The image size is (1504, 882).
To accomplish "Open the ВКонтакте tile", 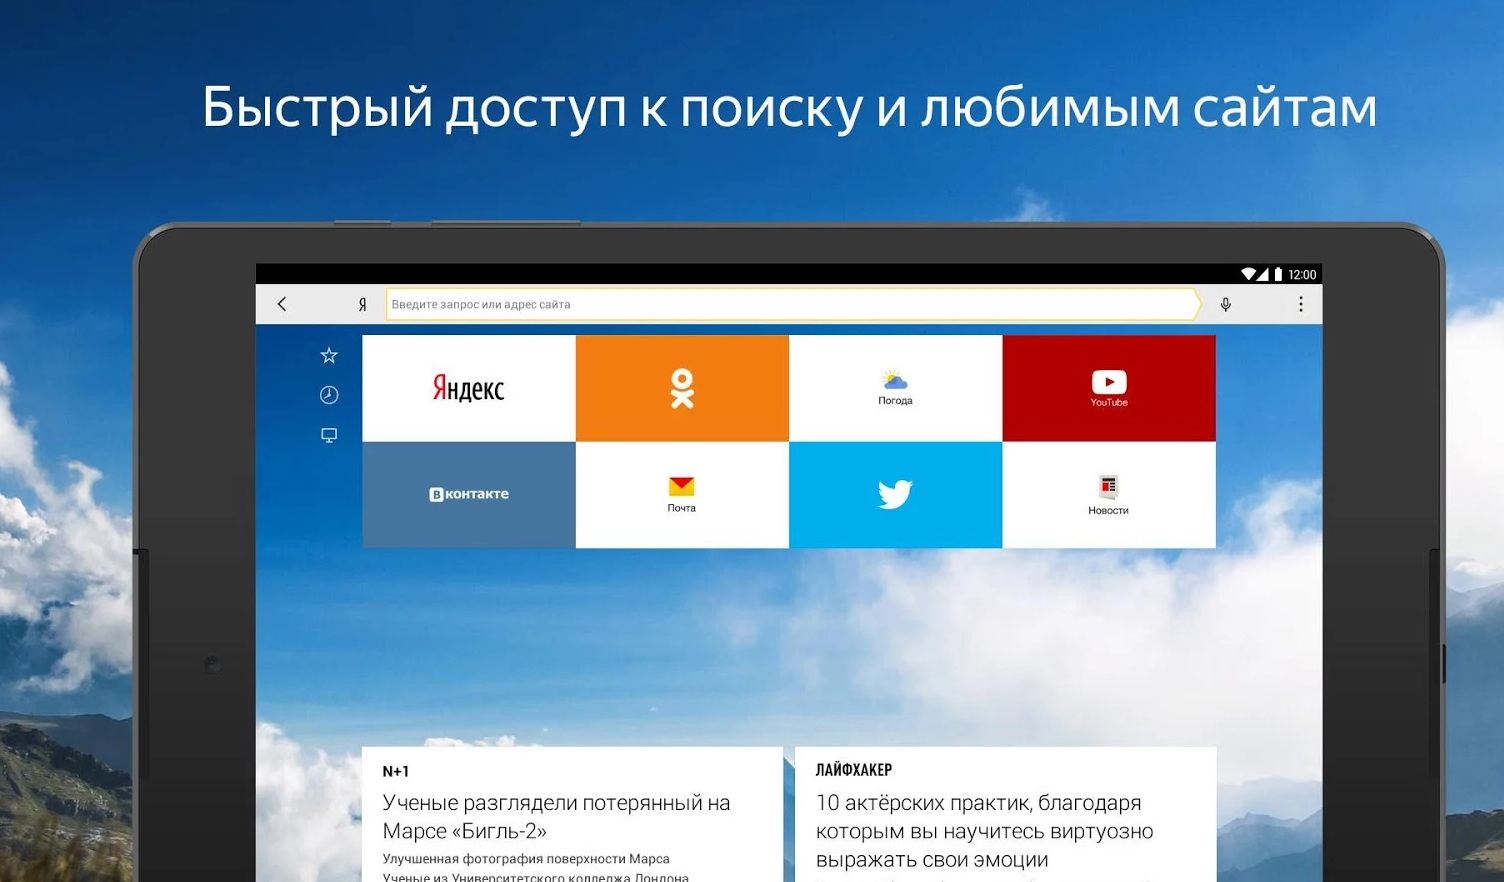I will click(x=469, y=494).
